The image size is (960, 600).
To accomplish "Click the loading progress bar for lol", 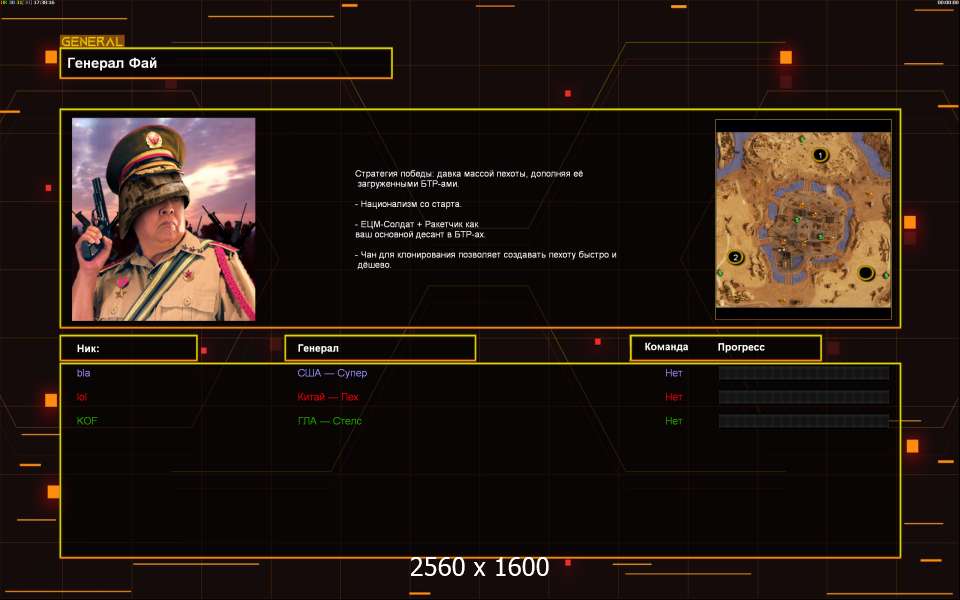I will pos(804,397).
